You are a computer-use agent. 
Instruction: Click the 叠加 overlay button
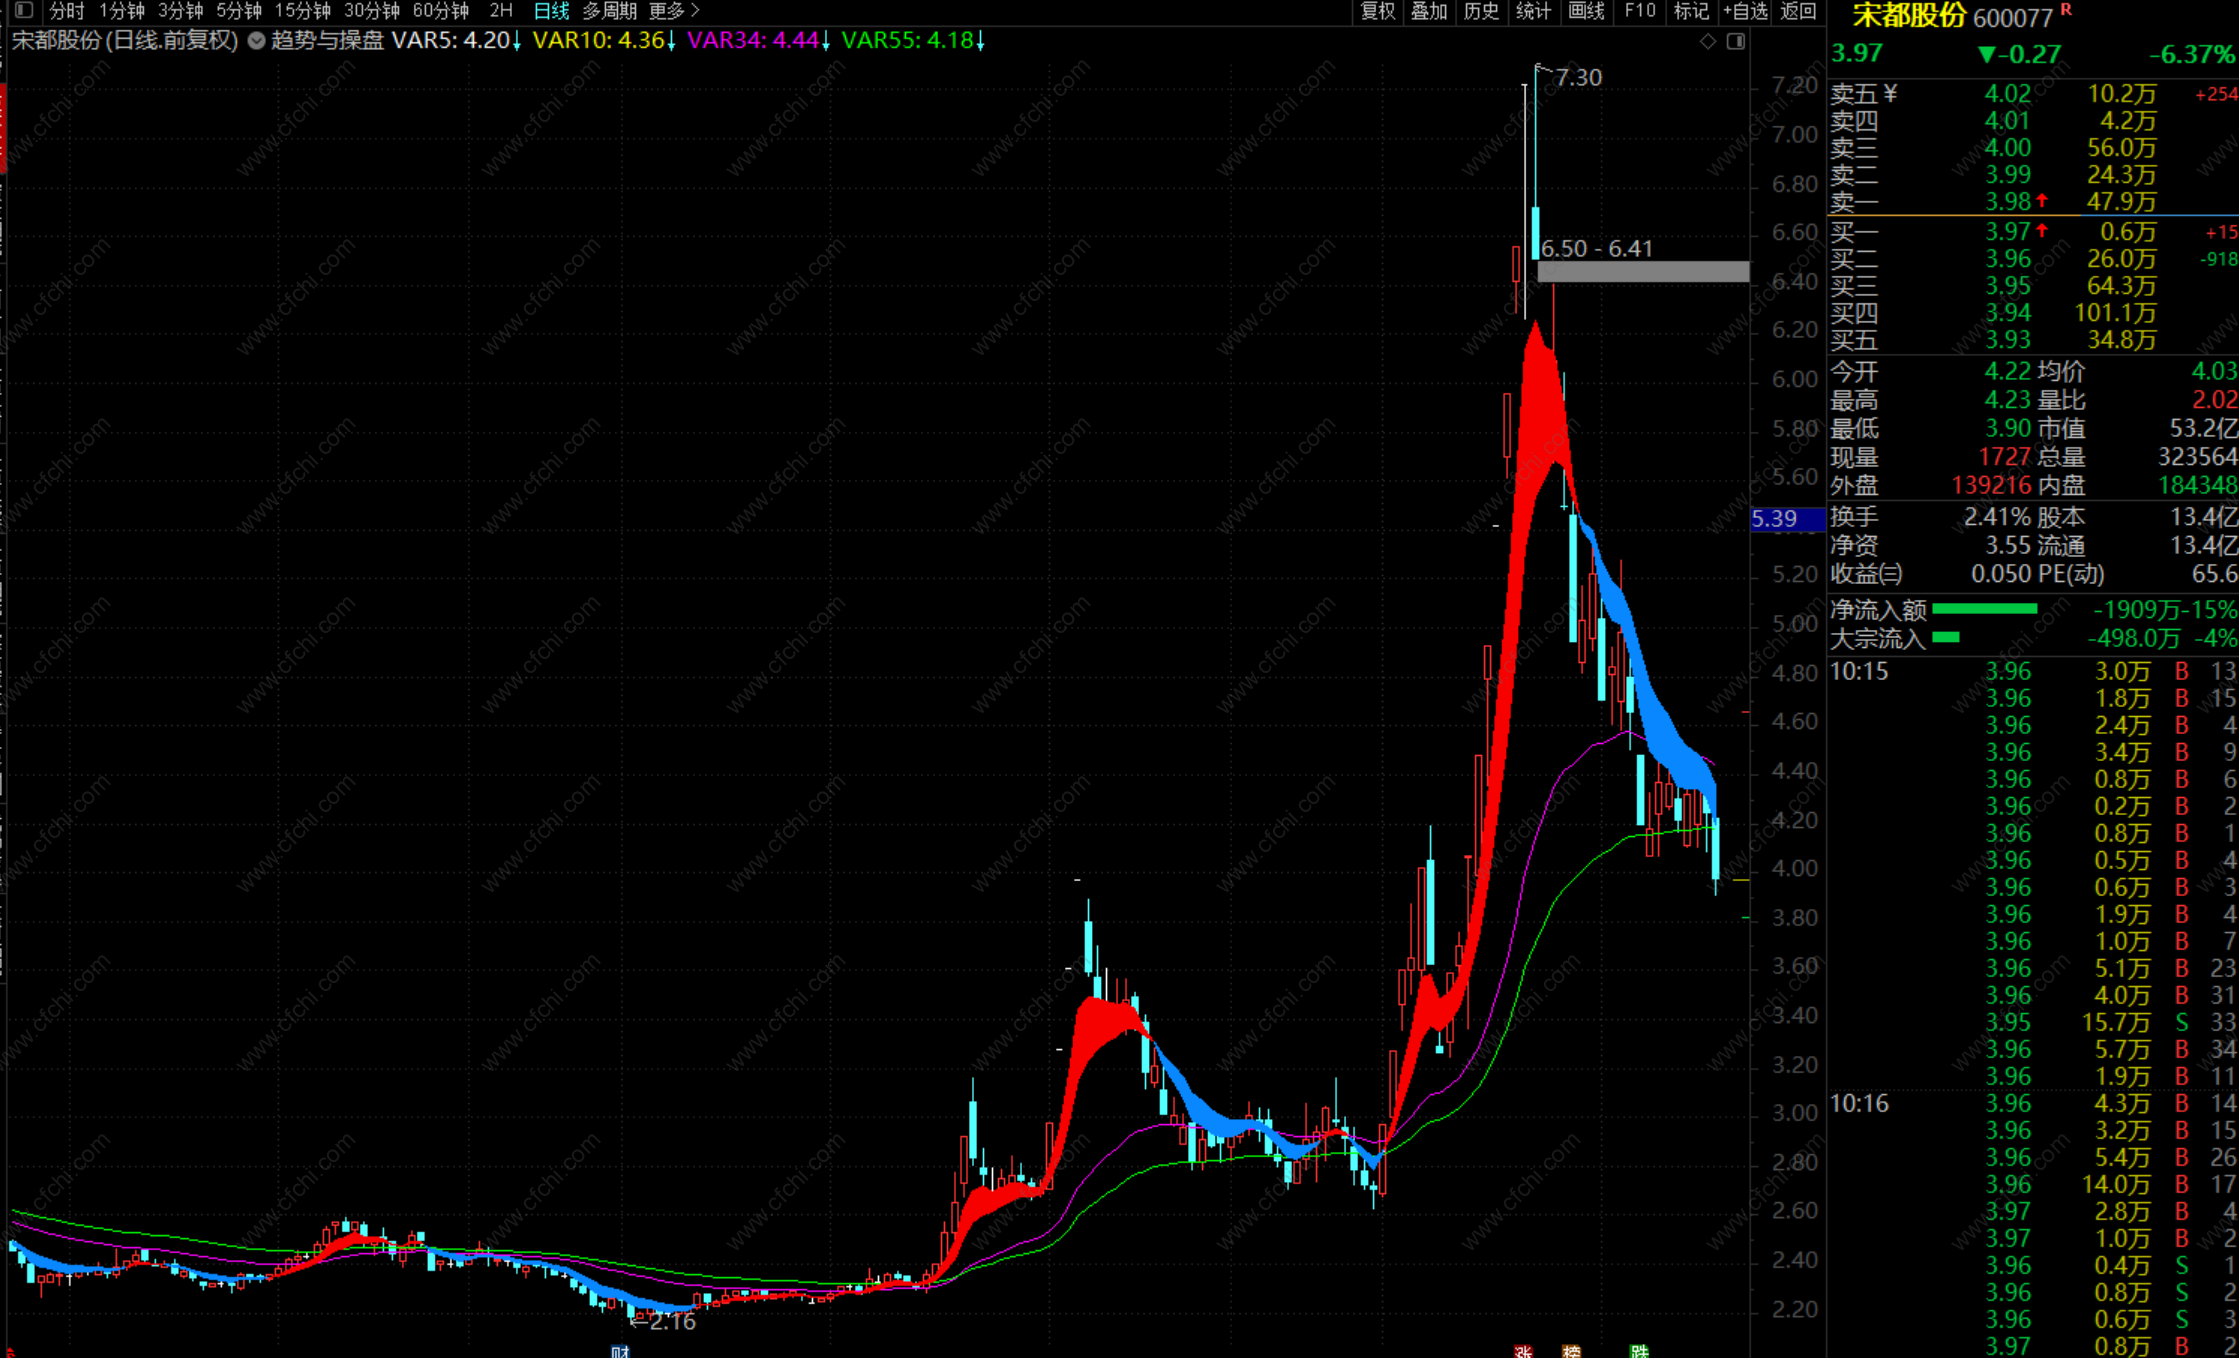pos(1429,11)
